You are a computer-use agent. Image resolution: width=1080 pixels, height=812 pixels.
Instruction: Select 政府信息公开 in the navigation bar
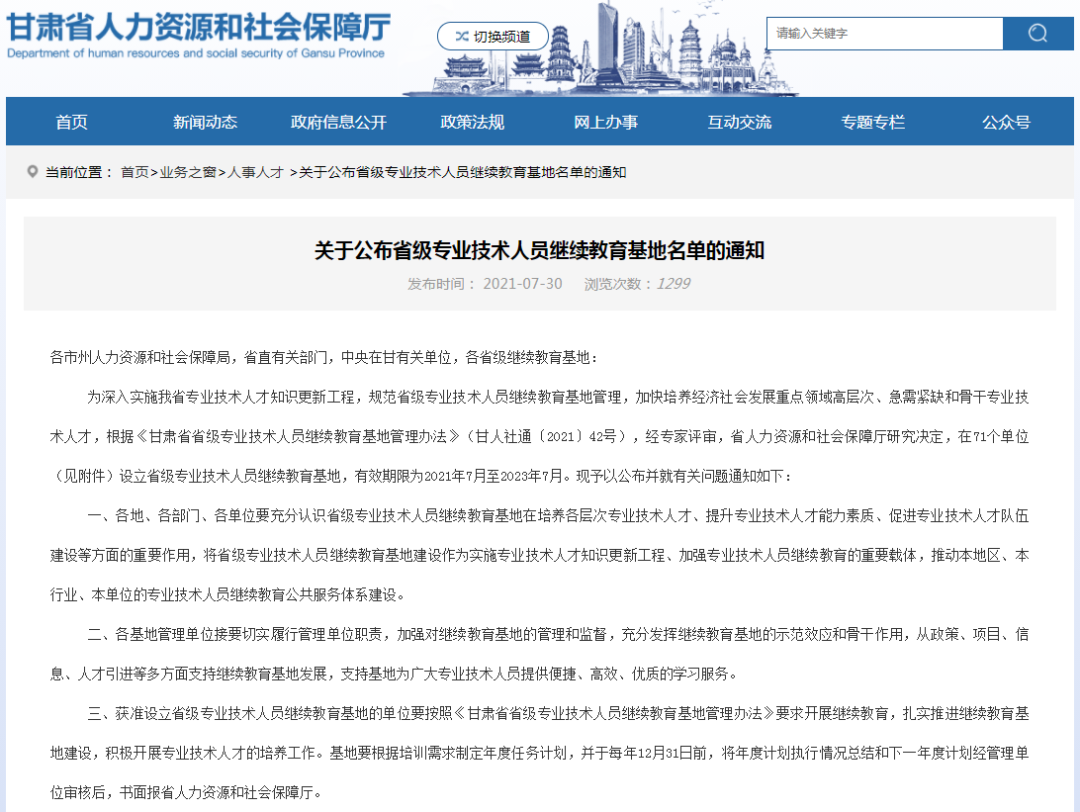pyautogui.click(x=338, y=122)
